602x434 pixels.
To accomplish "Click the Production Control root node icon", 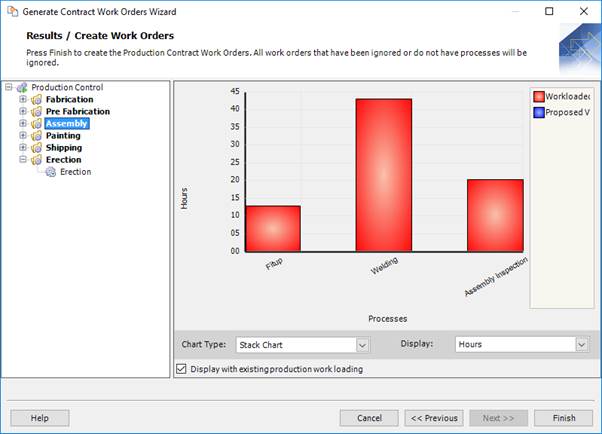I will tap(22, 88).
